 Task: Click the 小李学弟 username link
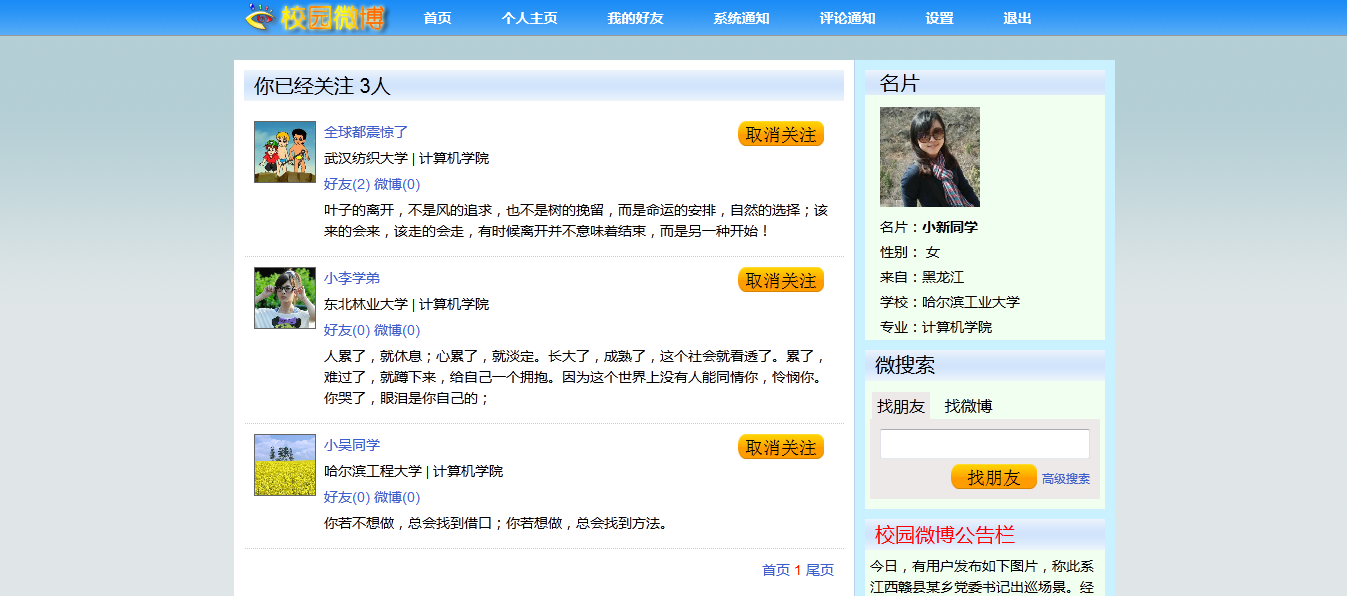coord(352,278)
